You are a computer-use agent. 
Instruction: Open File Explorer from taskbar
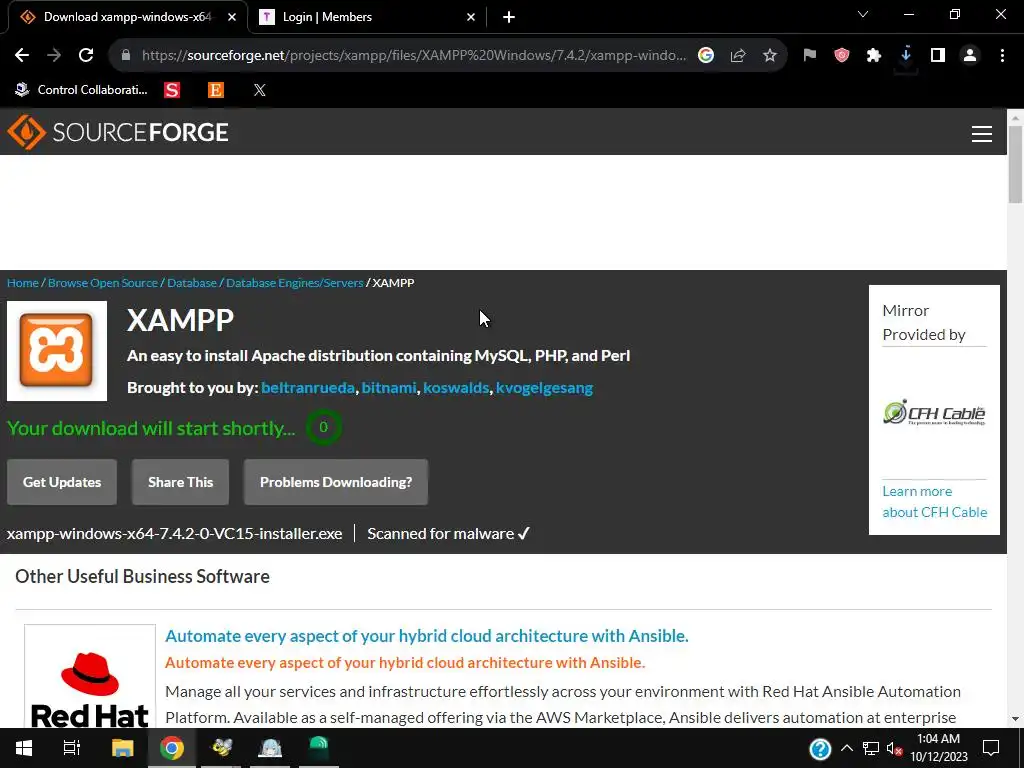122,748
